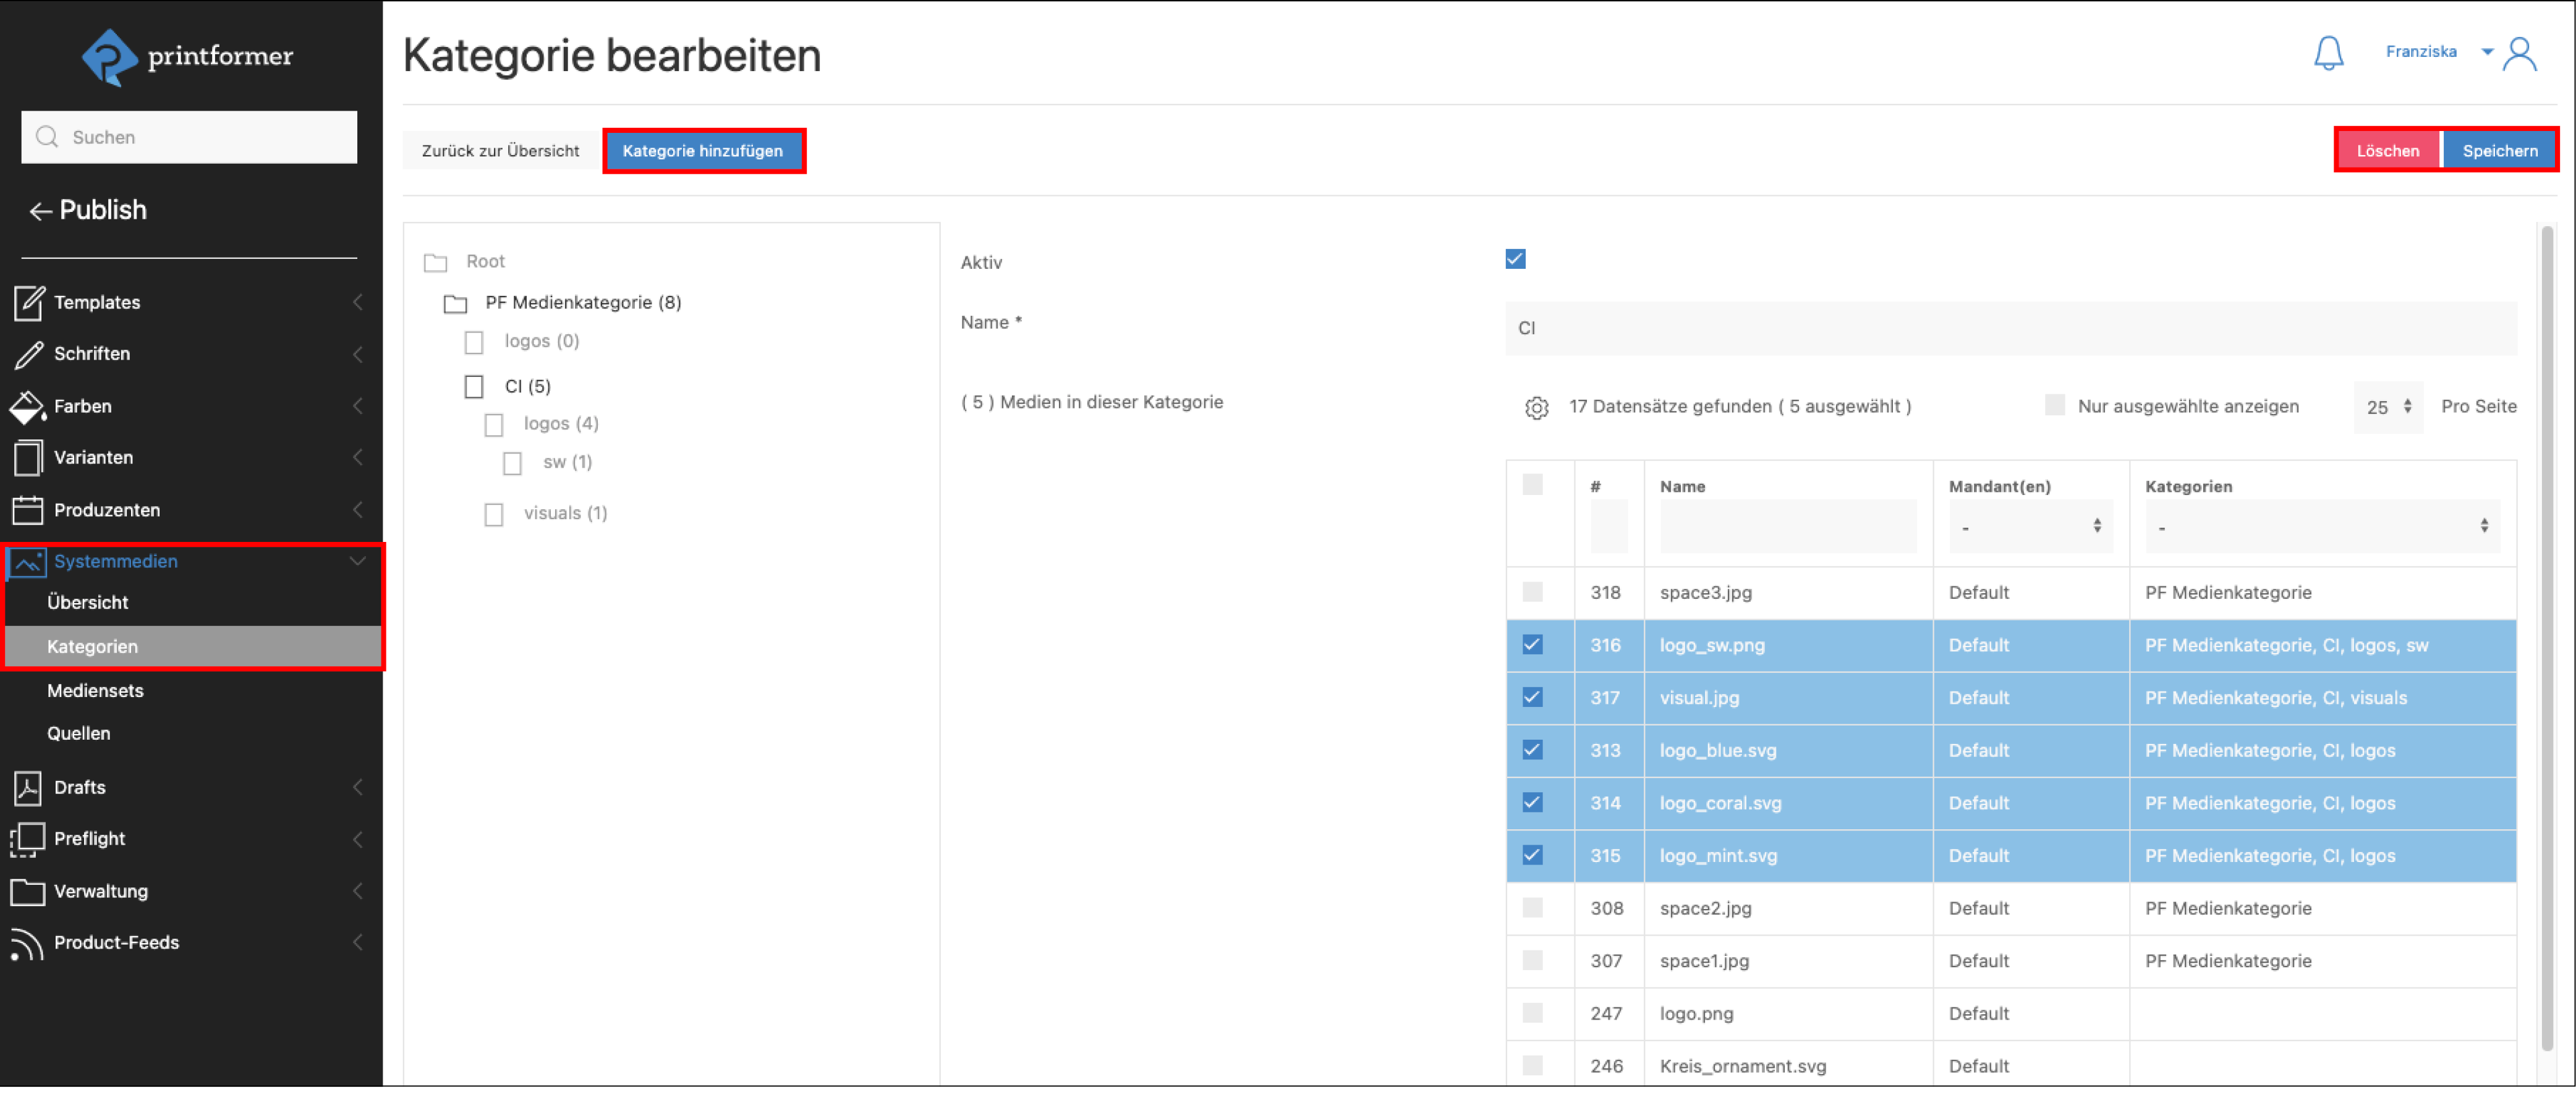Click the Templates sidebar icon

pos(28,302)
